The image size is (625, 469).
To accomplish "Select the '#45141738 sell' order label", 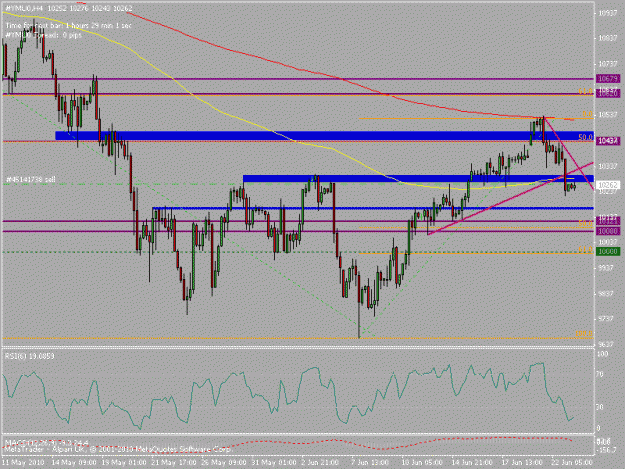I will (31, 180).
